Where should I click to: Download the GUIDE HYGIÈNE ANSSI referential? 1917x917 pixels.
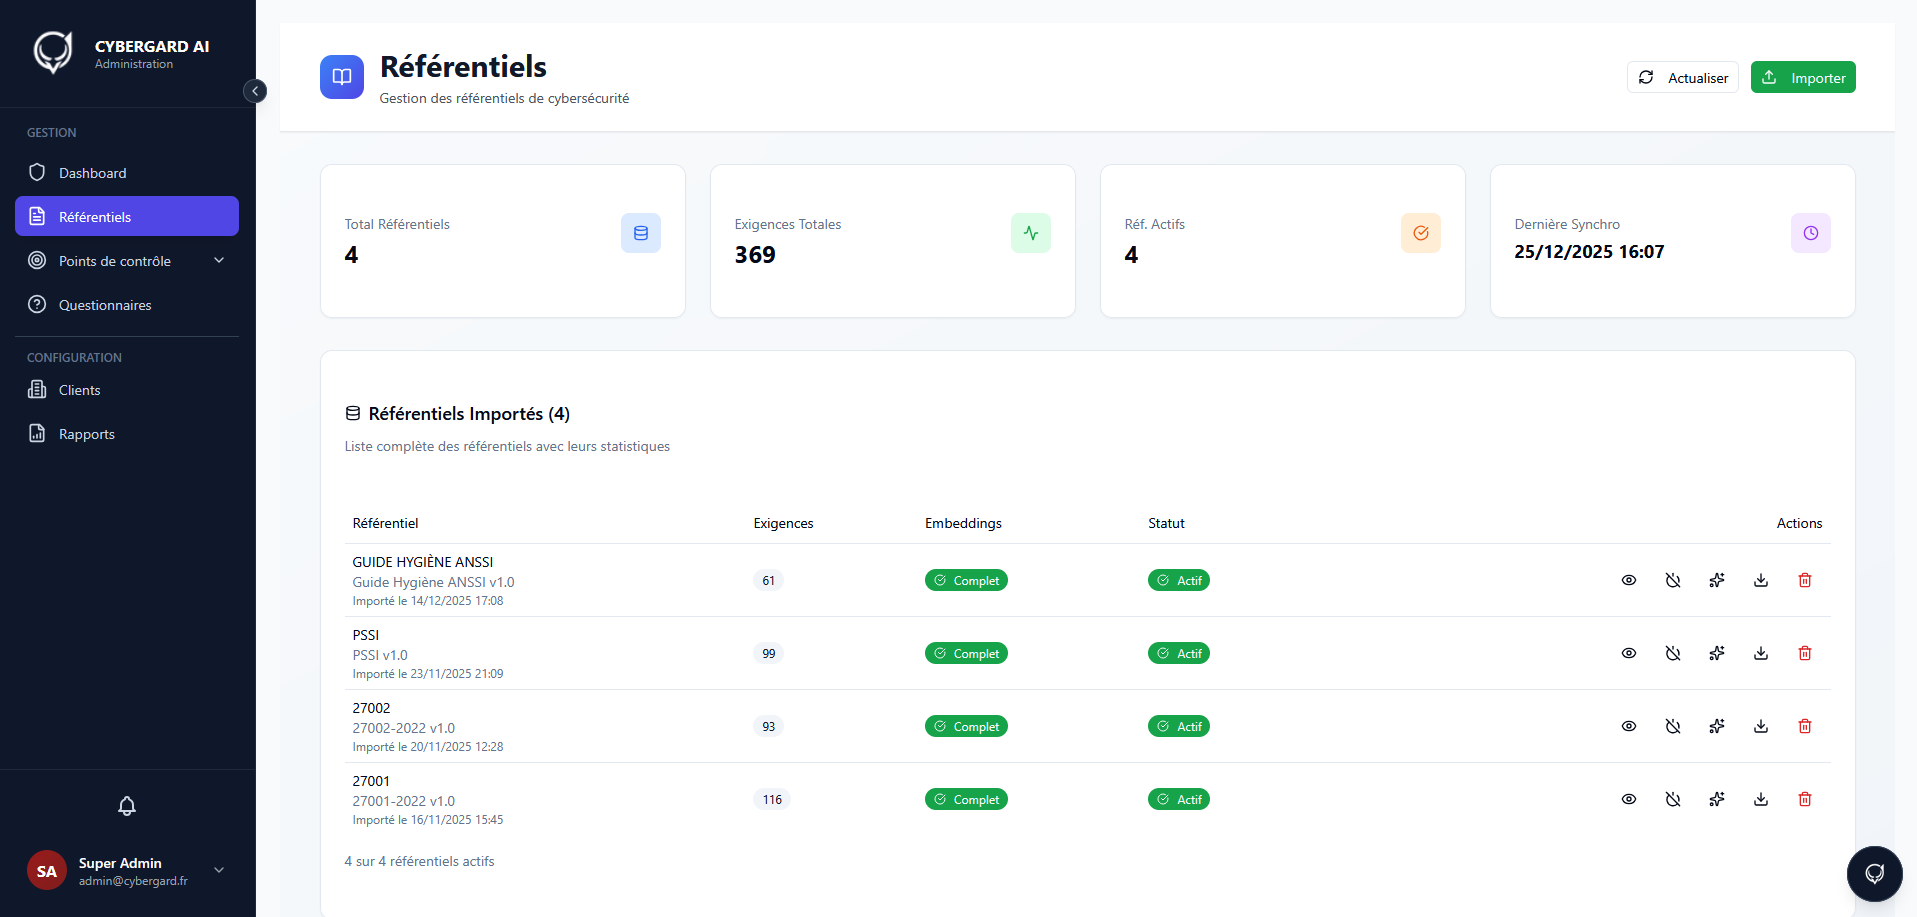[x=1761, y=580]
